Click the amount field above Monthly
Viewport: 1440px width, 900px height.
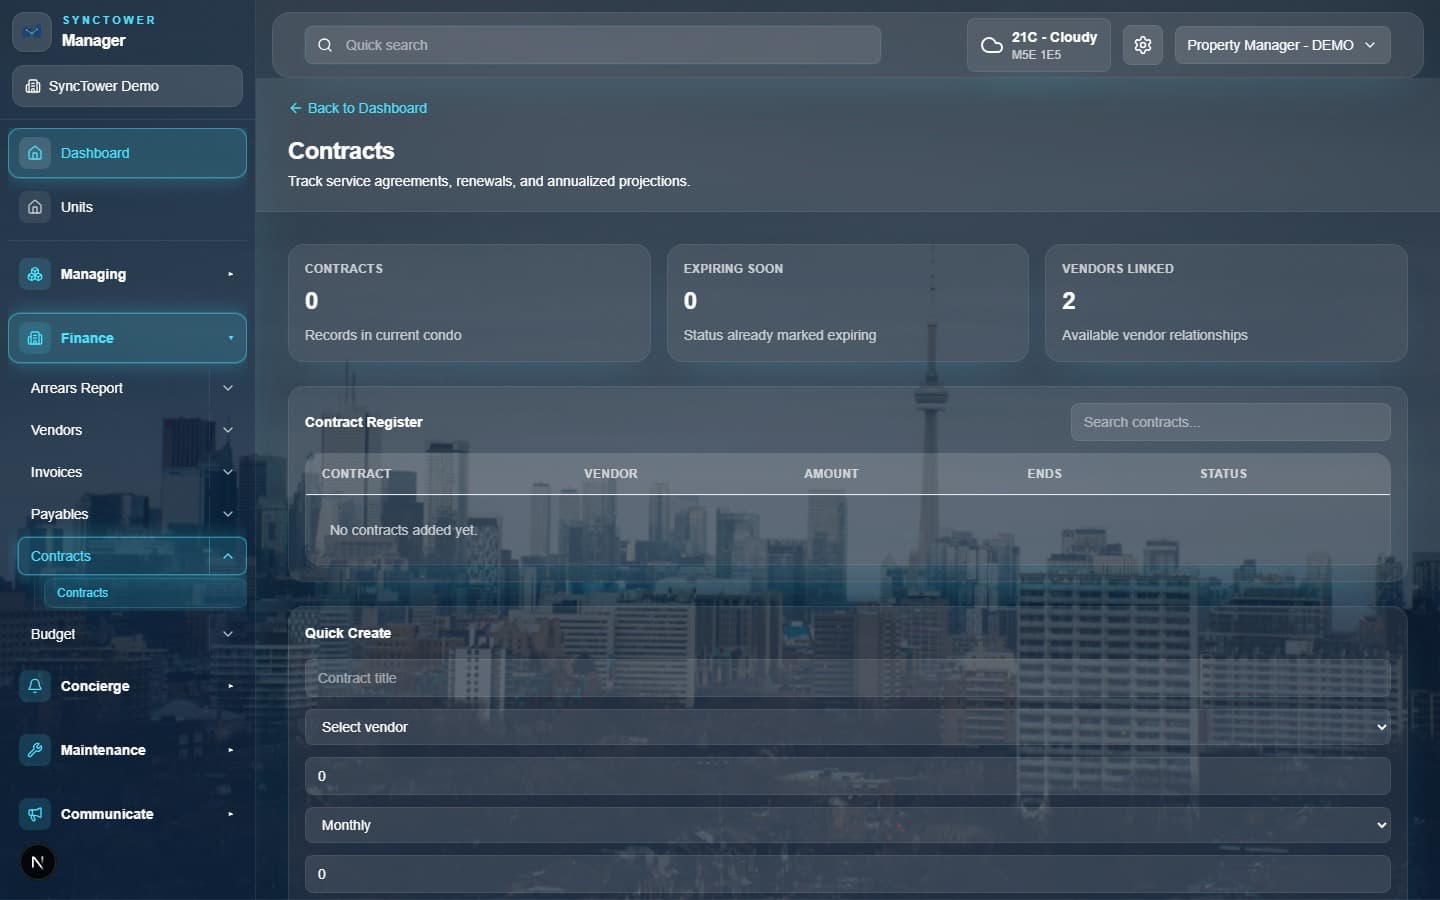click(x=847, y=776)
